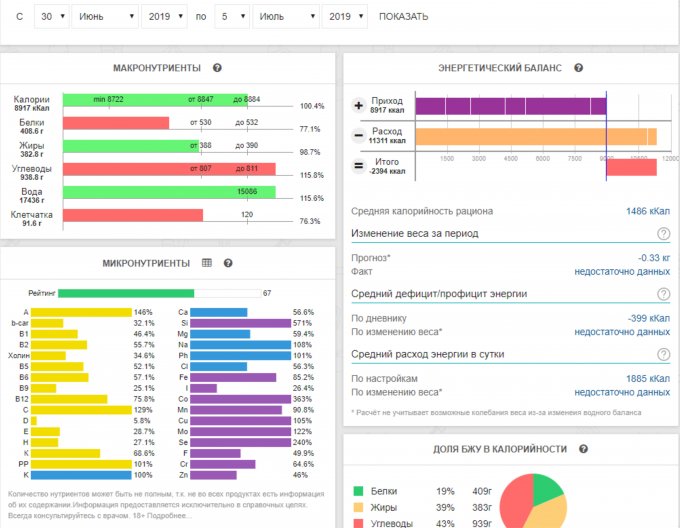Click the green Белки legend swatch
The width and height of the screenshot is (680, 528).
tap(360, 491)
